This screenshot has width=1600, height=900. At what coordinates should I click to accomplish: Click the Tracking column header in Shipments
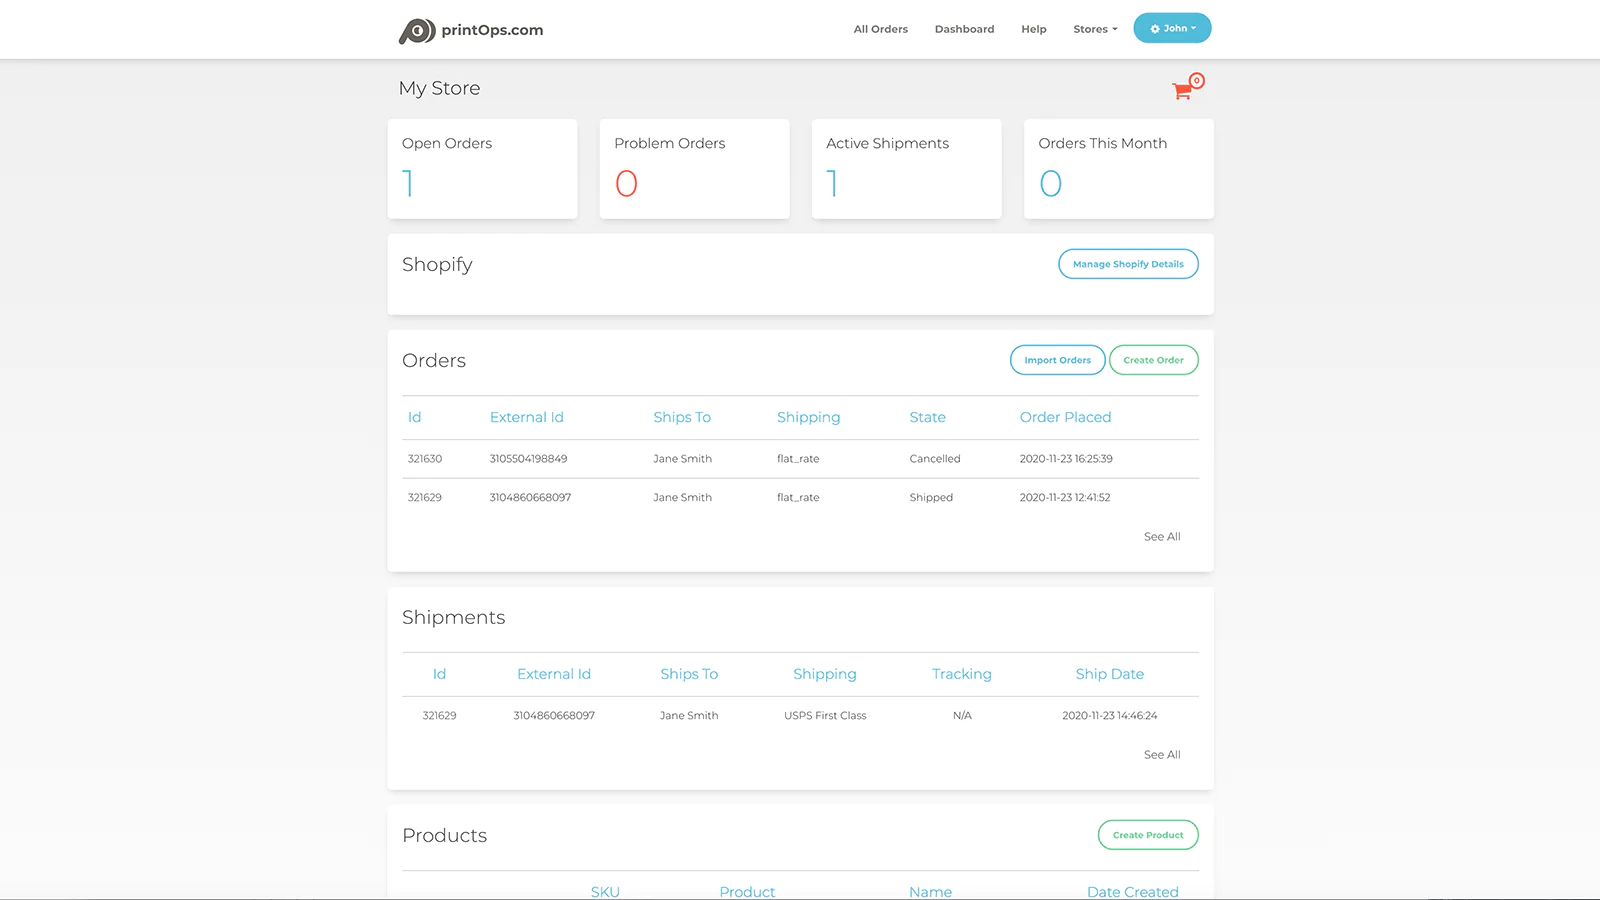pyautogui.click(x=961, y=674)
